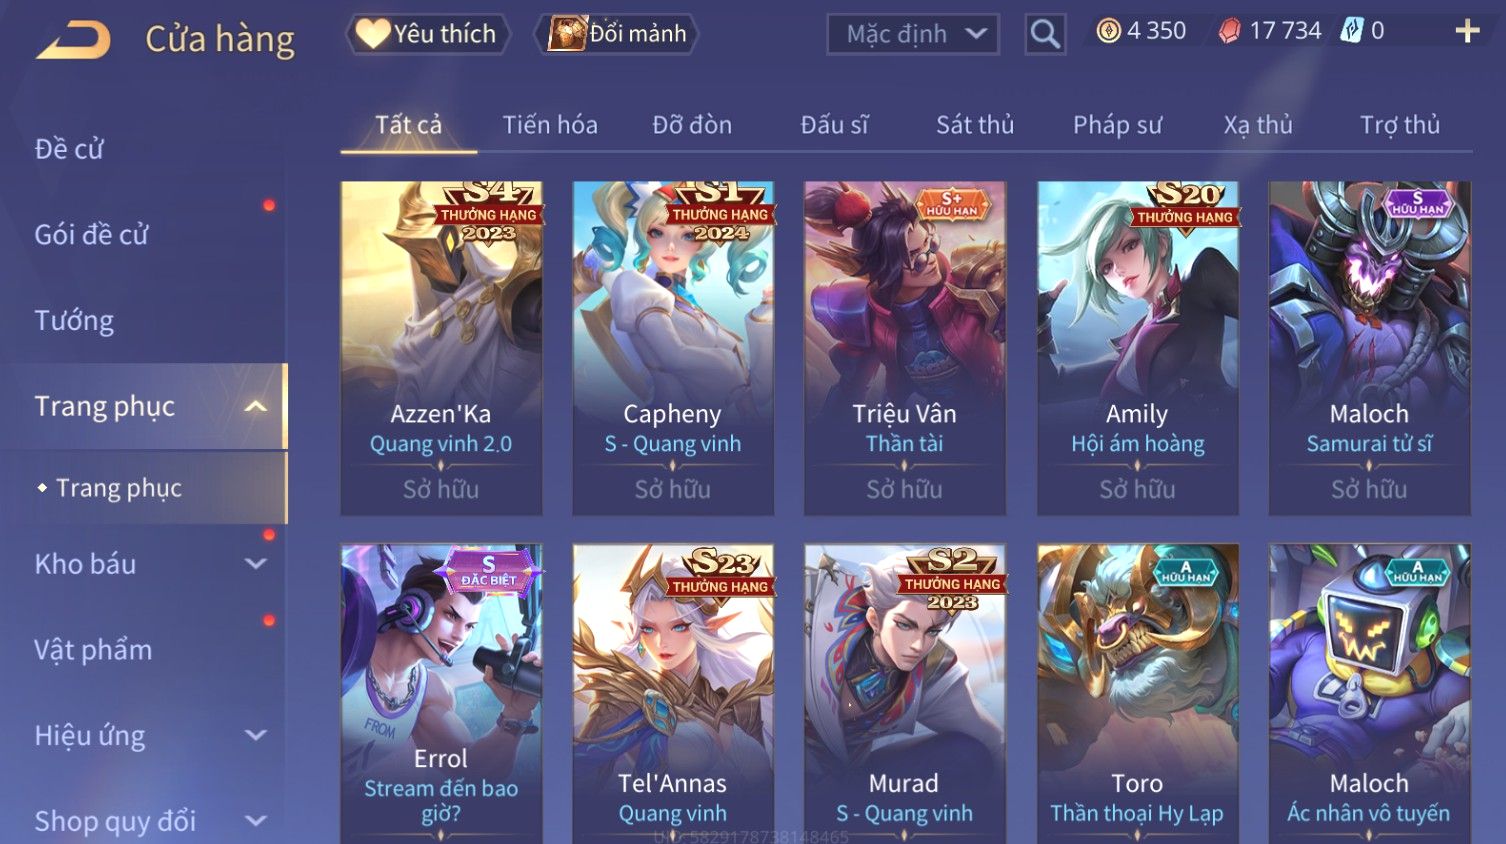Open Gói đề cử in sidebar
This screenshot has height=844, width=1506.
[91, 235]
